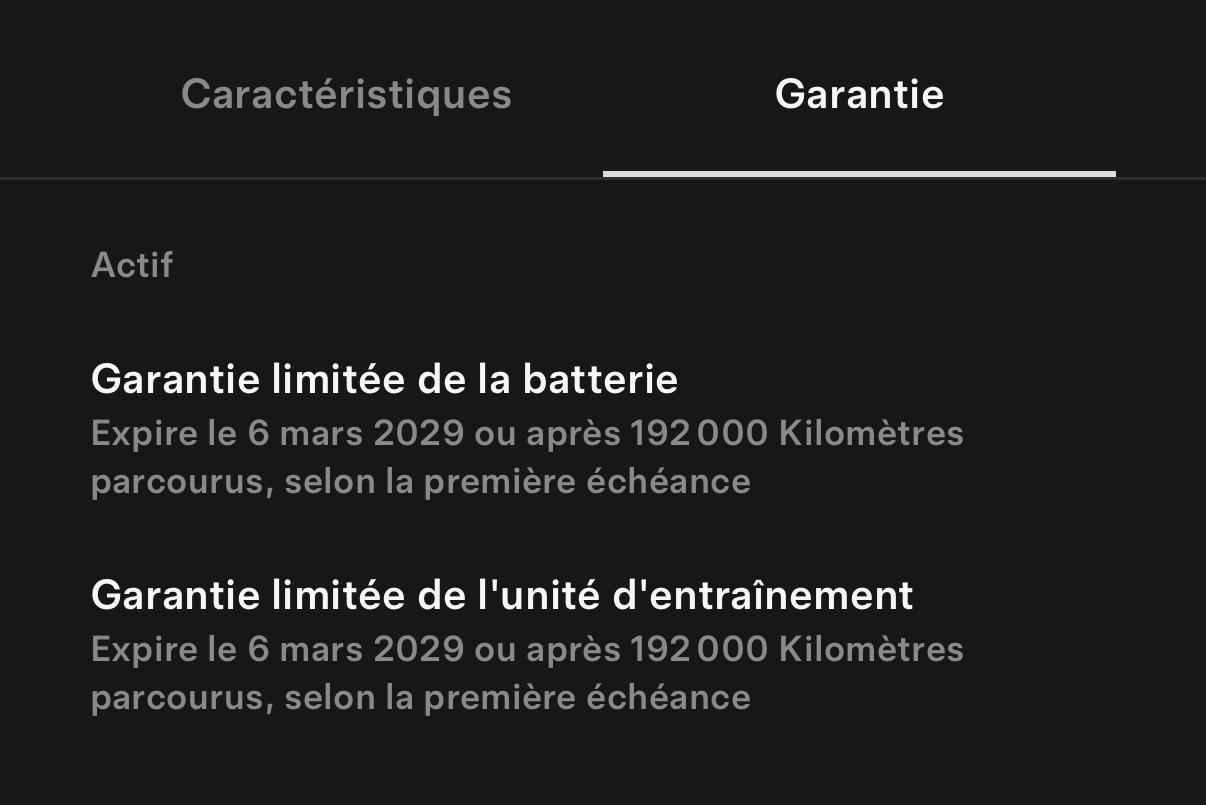This screenshot has height=805, width=1206.
Task: Open Garantie limitée de la batterie
Action: [384, 379]
